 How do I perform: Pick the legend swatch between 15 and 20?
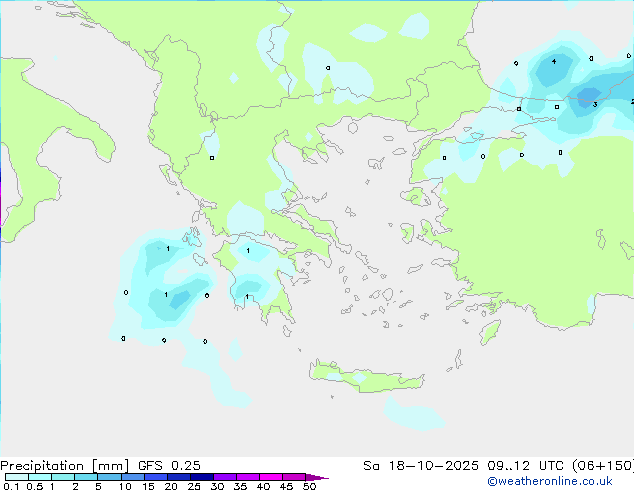(x=155, y=477)
